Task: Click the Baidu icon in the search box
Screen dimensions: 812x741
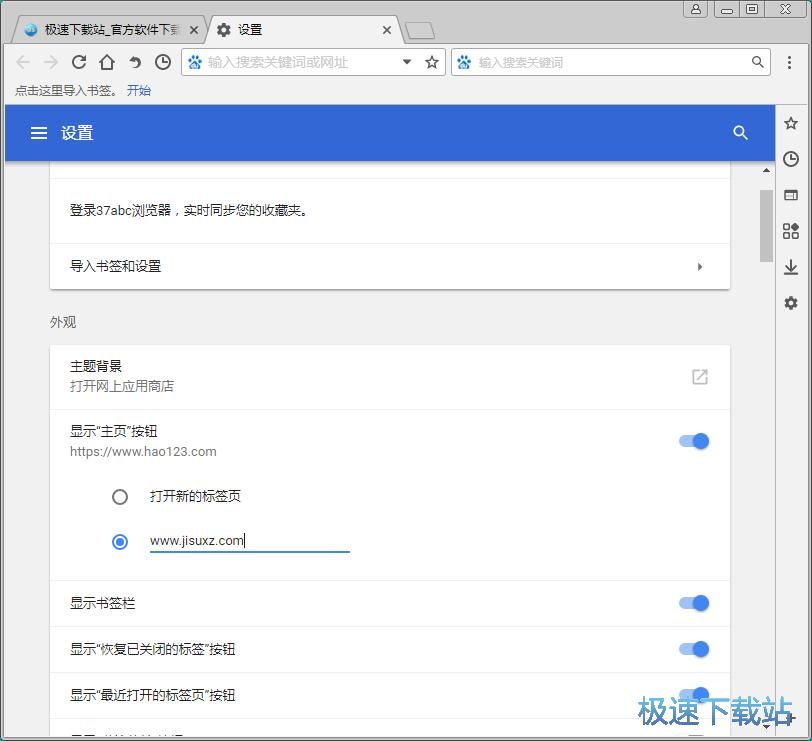Action: point(464,61)
